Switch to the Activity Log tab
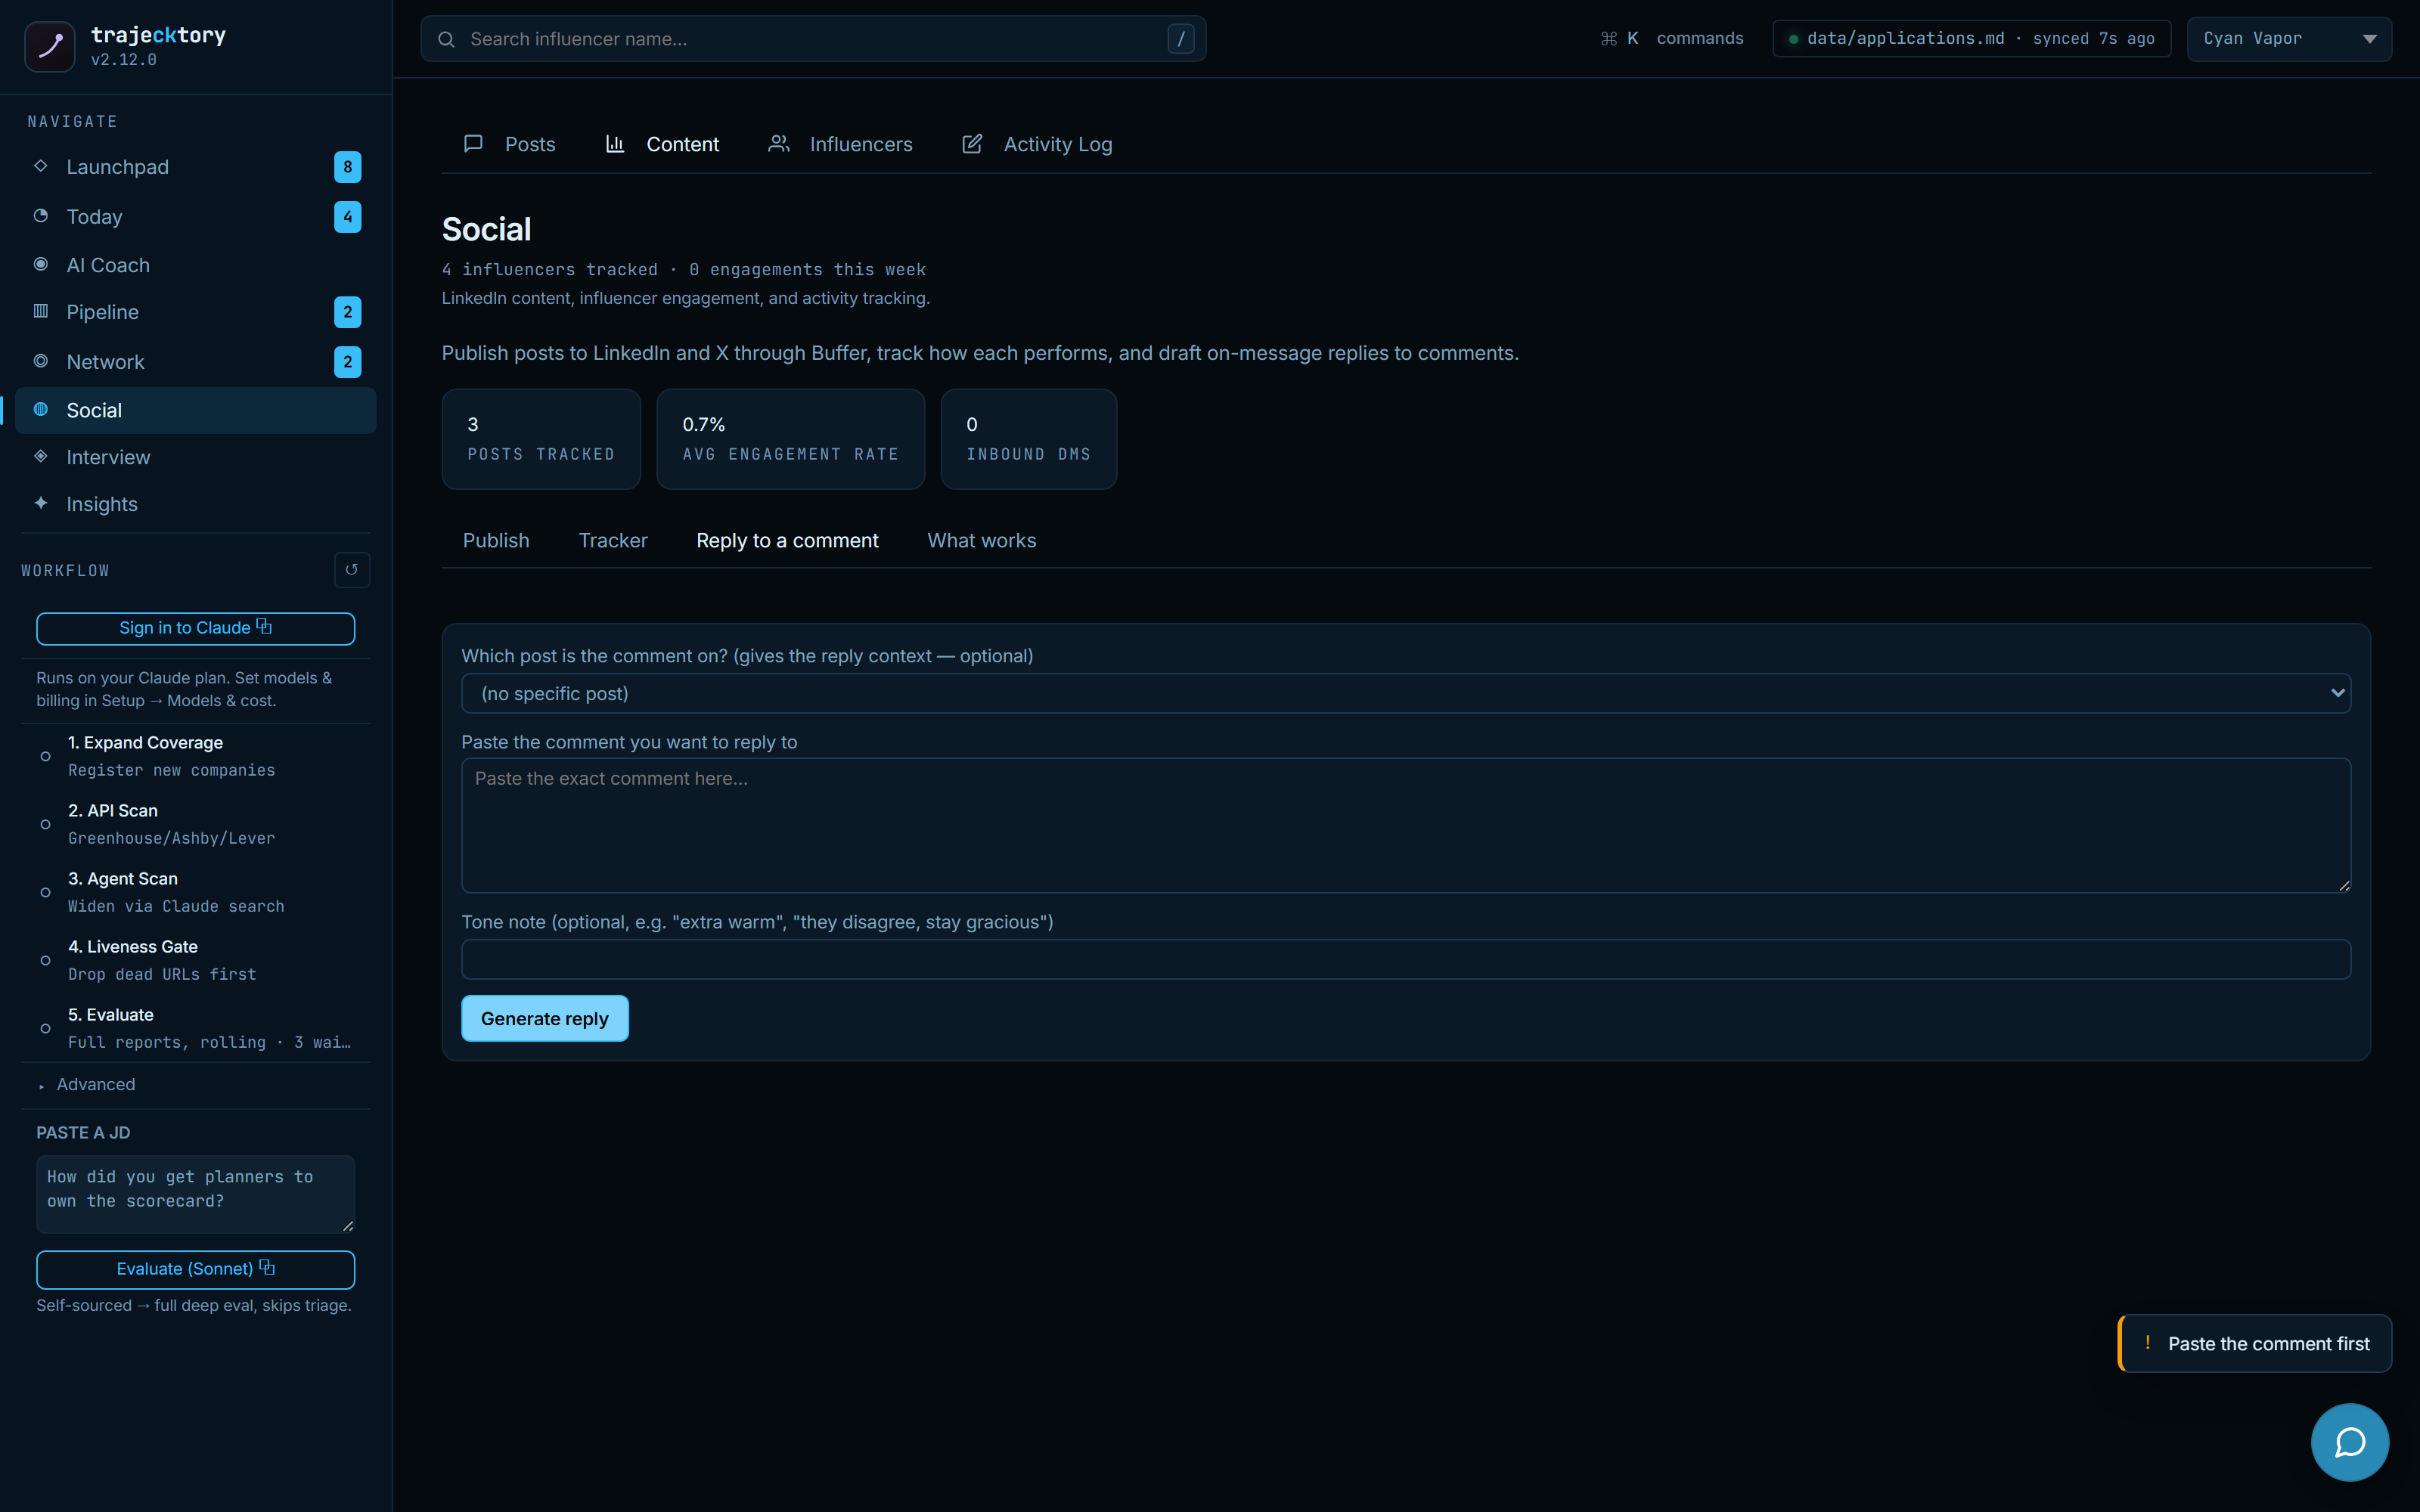This screenshot has width=2420, height=1512. [1037, 144]
